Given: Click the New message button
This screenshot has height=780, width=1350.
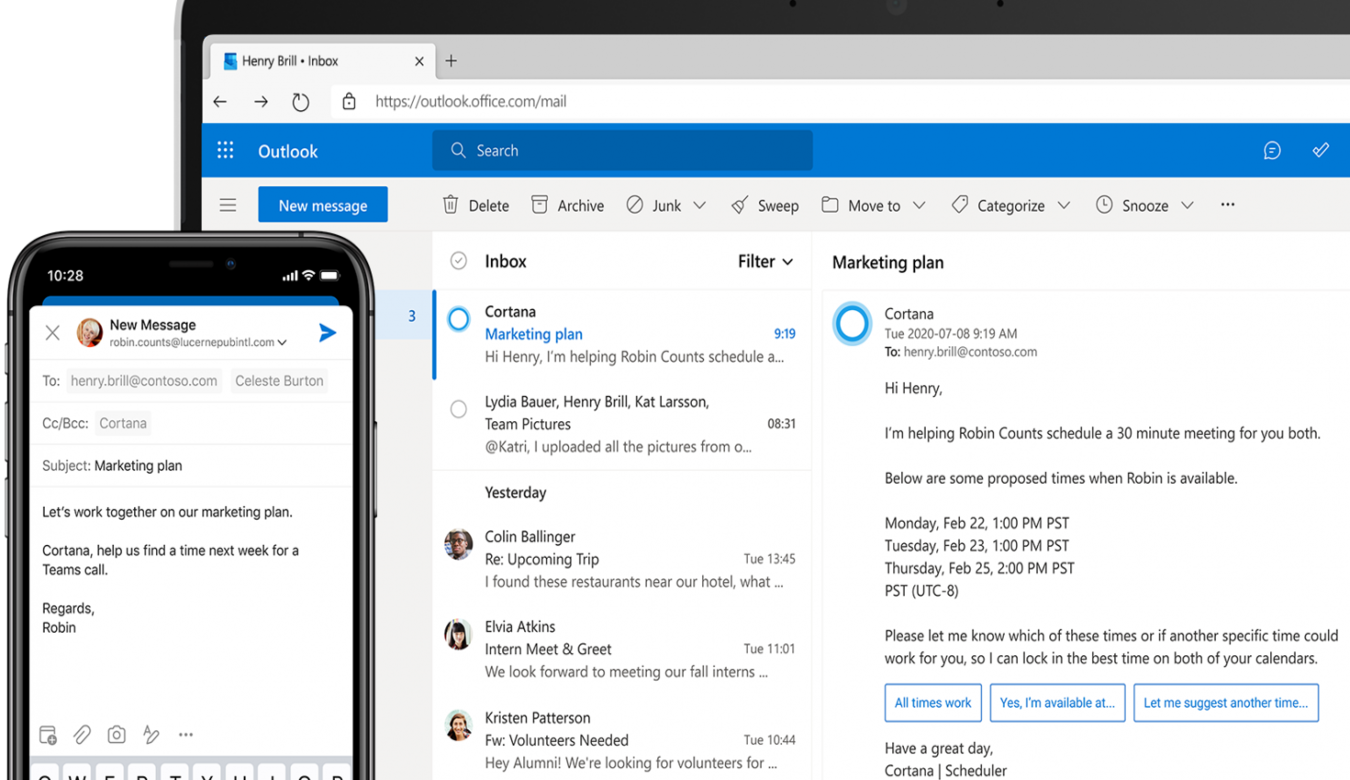Looking at the screenshot, I should coord(322,205).
